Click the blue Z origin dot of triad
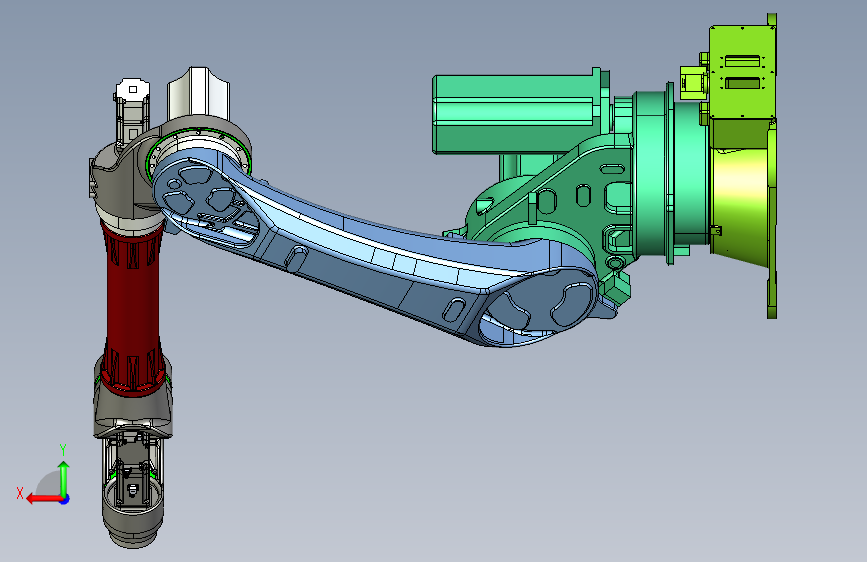Image resolution: width=867 pixels, height=562 pixels. click(65, 499)
